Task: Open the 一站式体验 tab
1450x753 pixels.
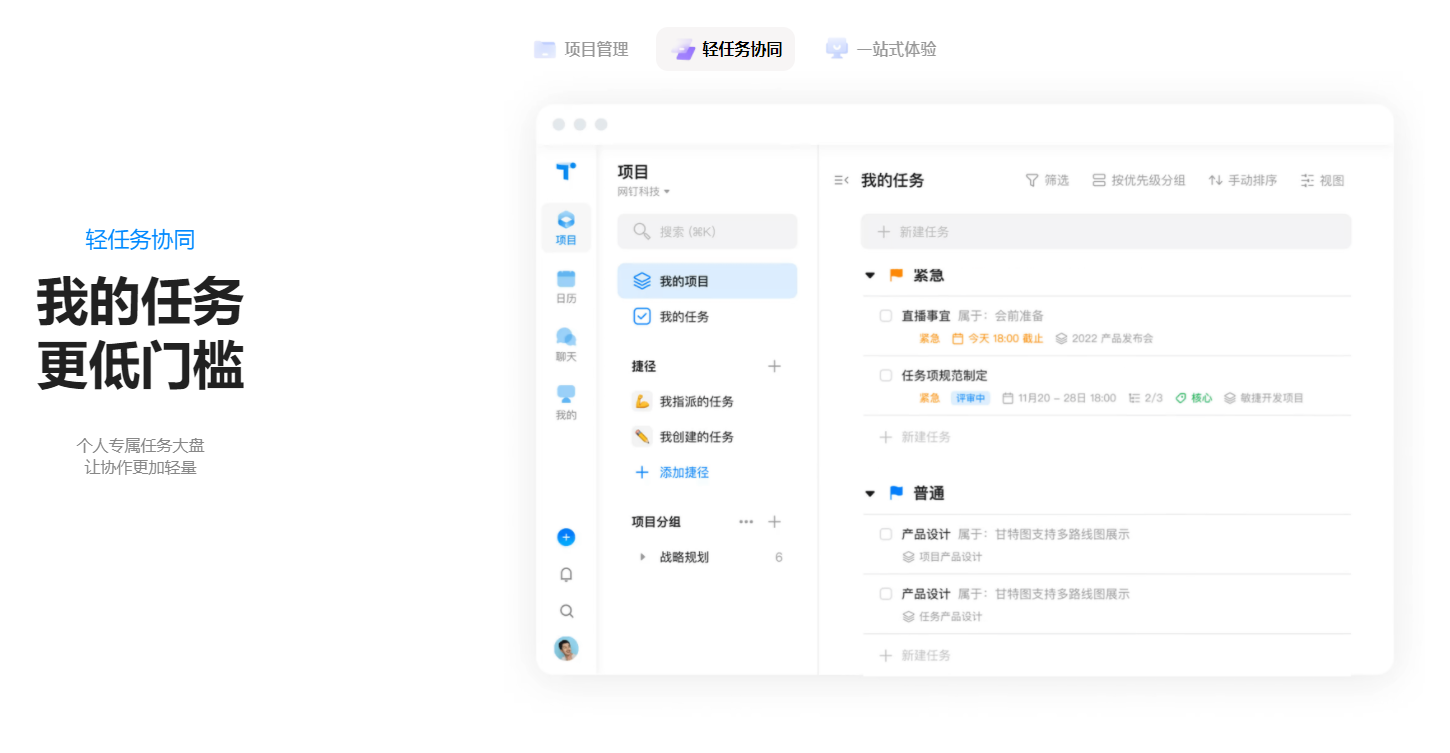Action: click(881, 49)
